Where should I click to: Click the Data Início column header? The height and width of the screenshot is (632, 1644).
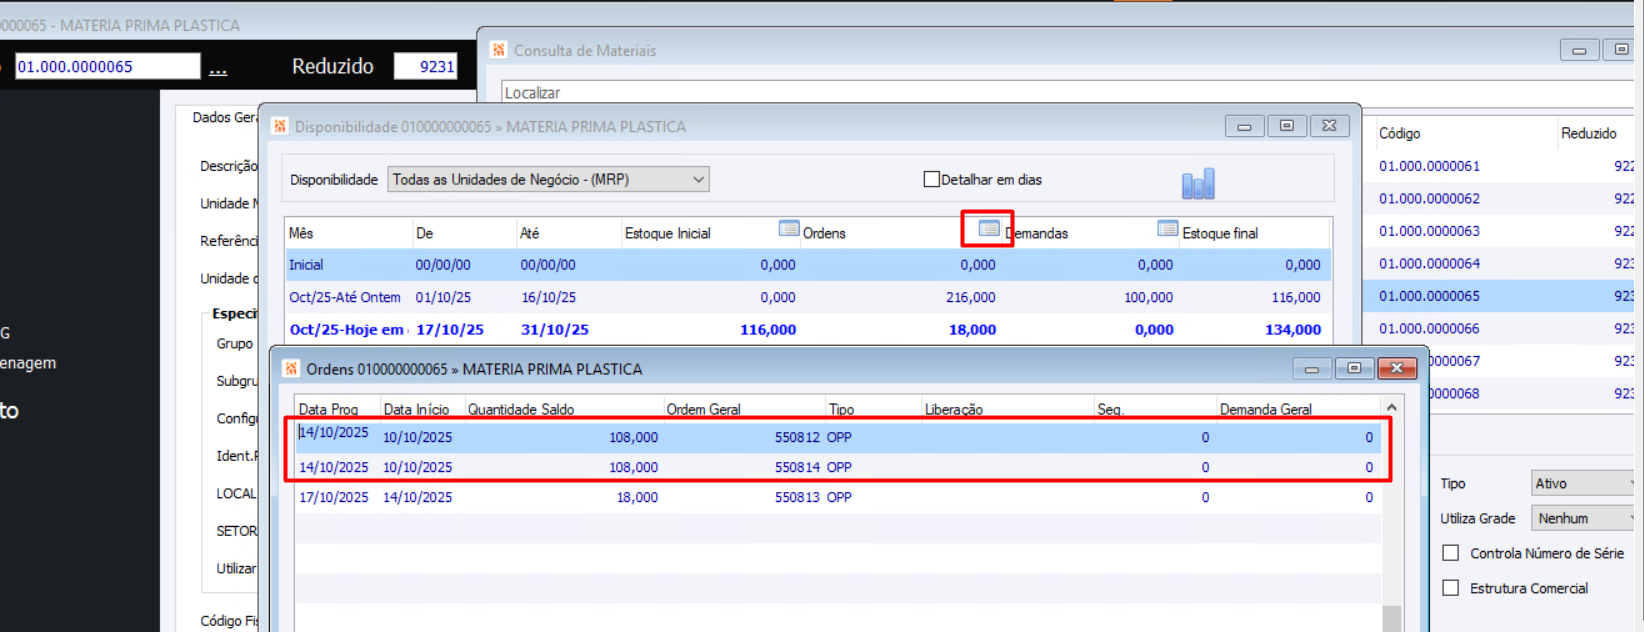coord(417,409)
